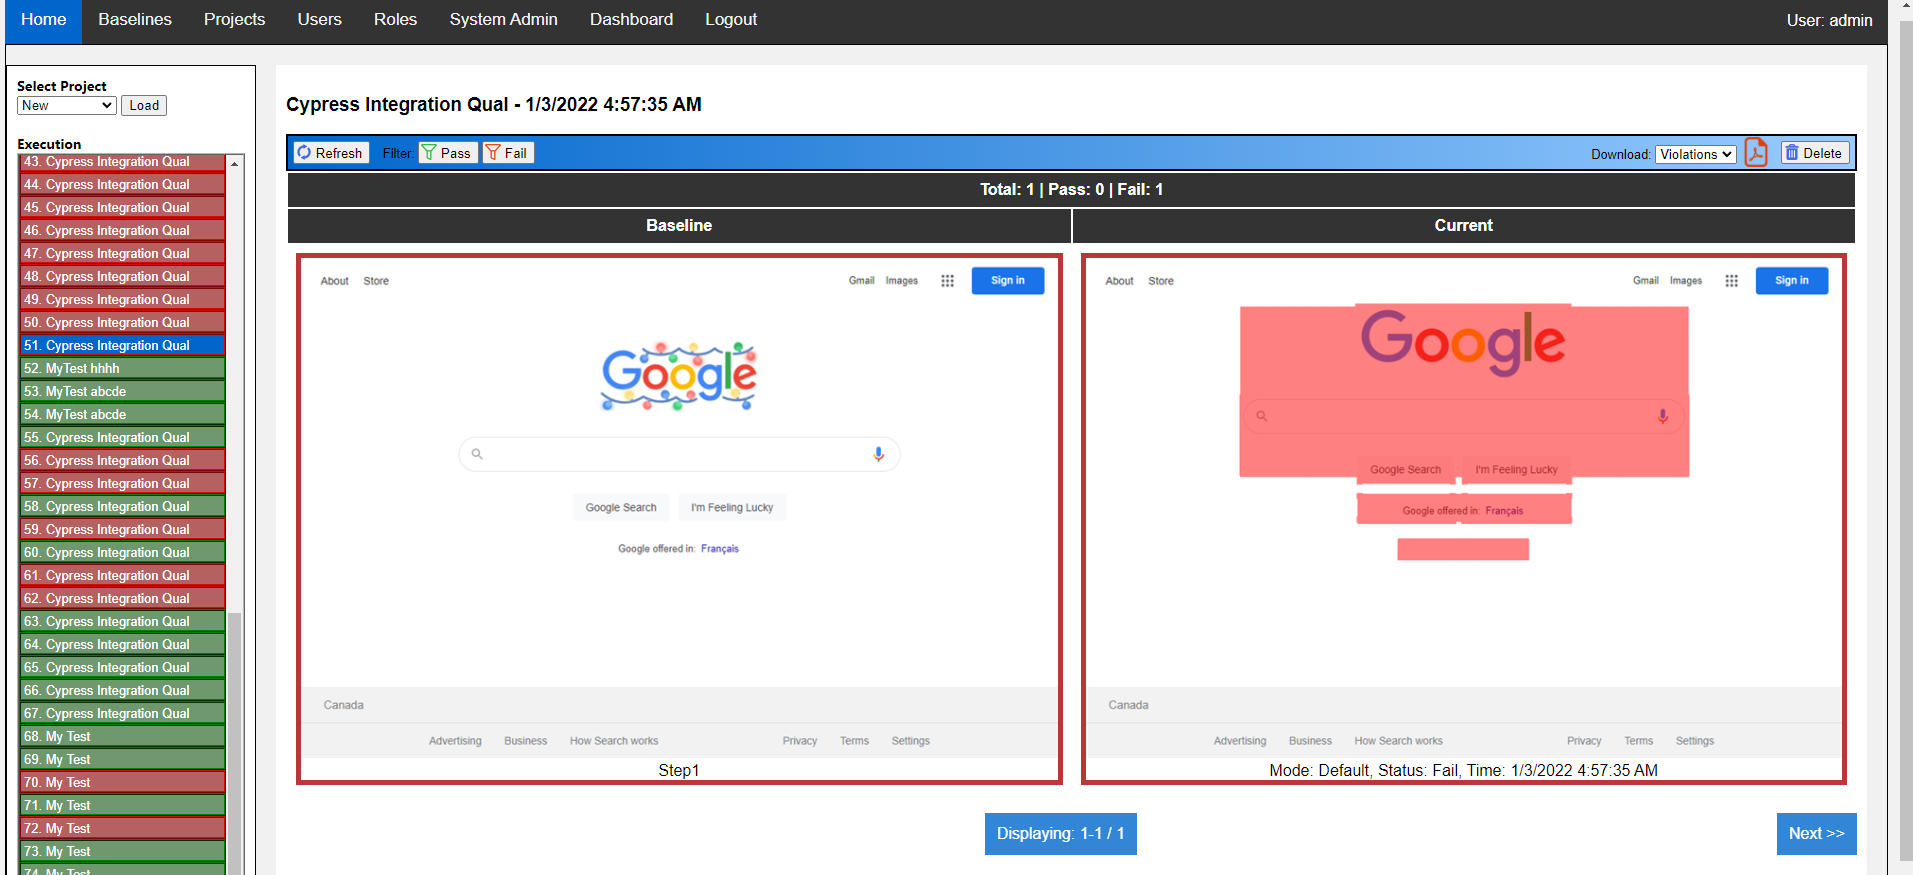Select execution 67. Cypress Integration Qual
The width and height of the screenshot is (1913, 875).
coord(122,714)
